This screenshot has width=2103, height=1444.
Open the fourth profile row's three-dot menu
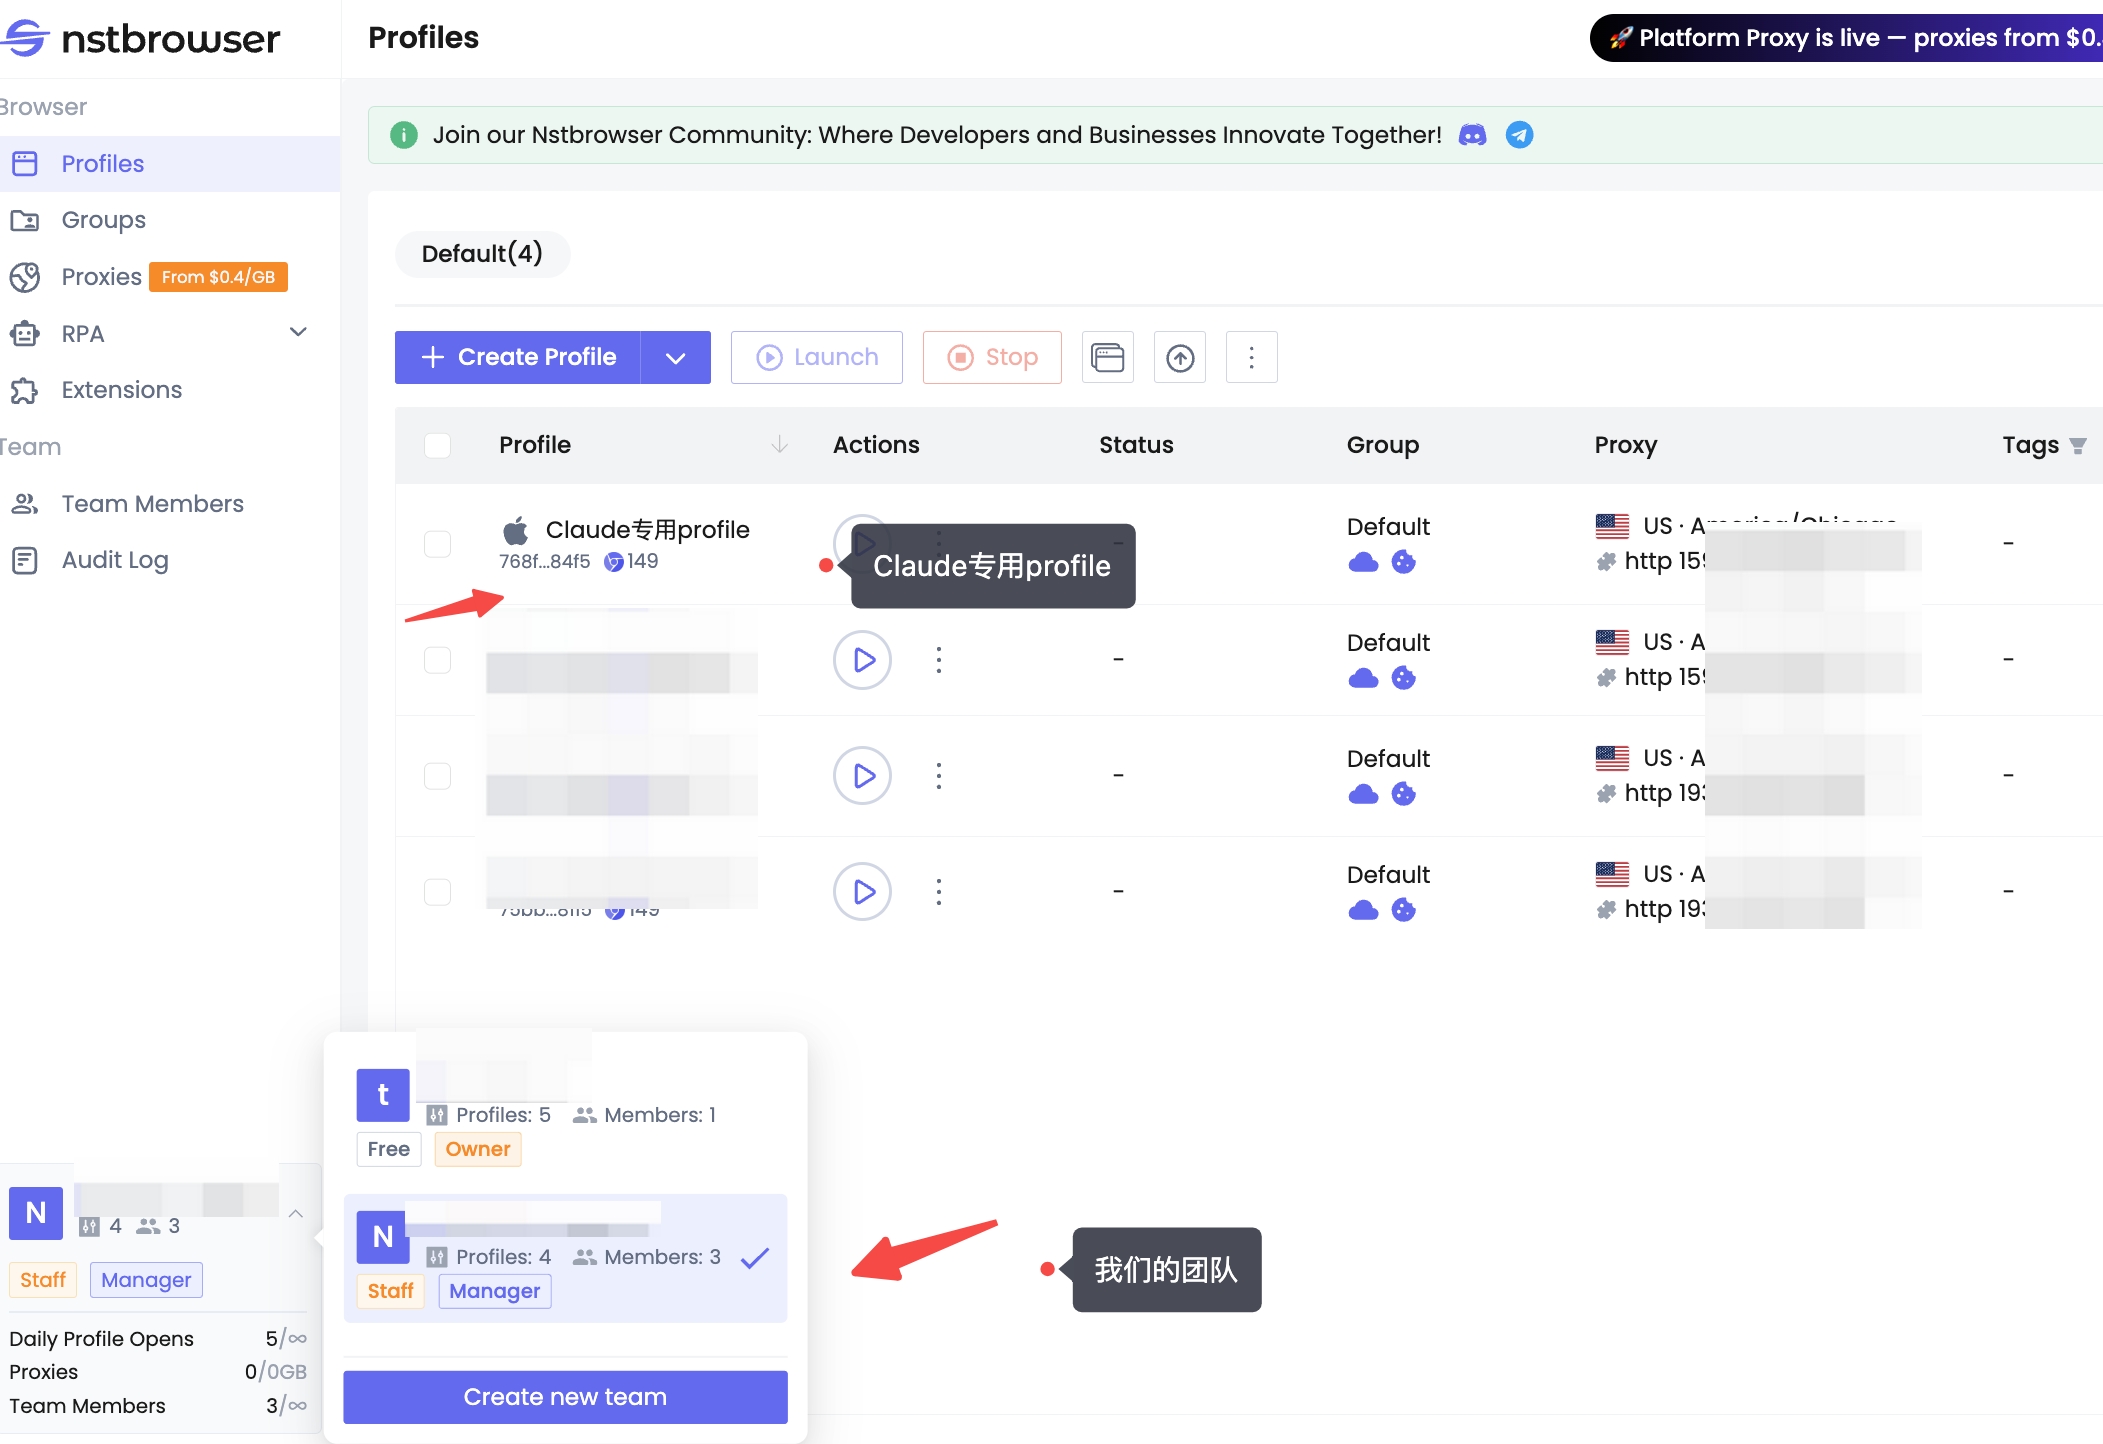938,892
